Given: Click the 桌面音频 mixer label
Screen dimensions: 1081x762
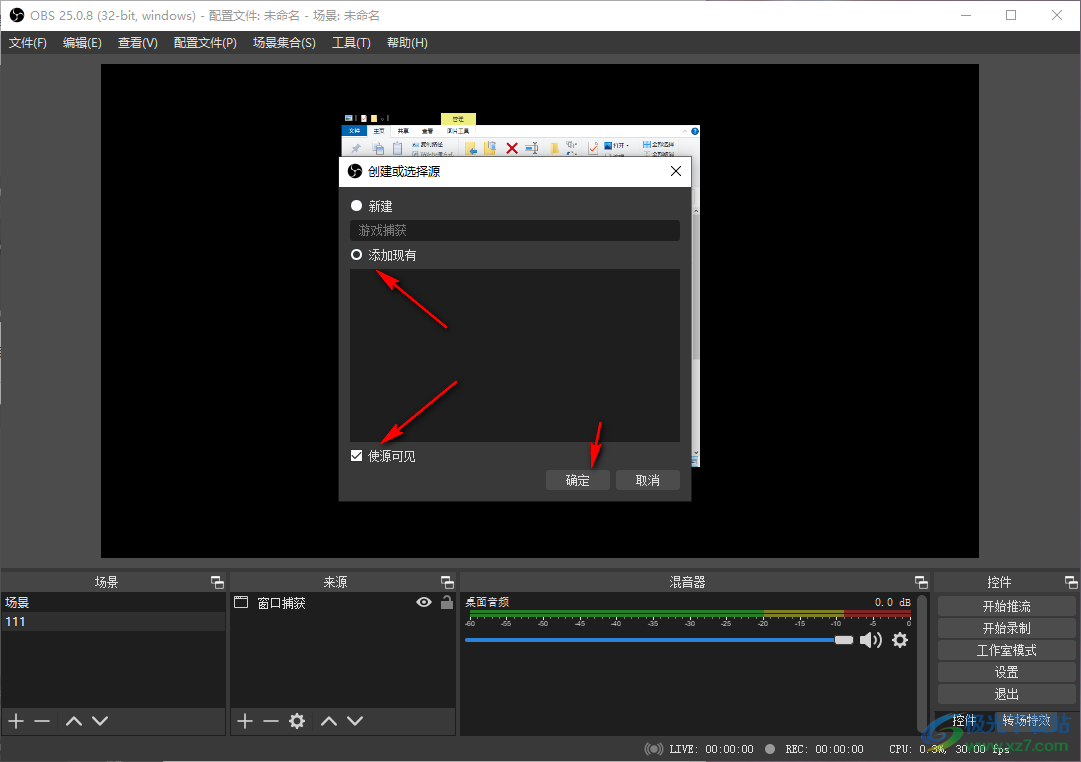Looking at the screenshot, I should pos(487,602).
